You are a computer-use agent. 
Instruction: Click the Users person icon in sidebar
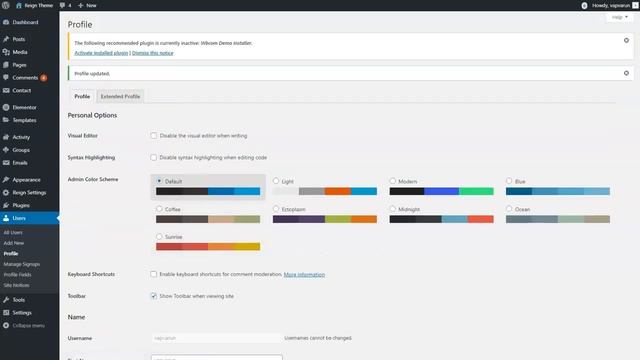[6, 218]
